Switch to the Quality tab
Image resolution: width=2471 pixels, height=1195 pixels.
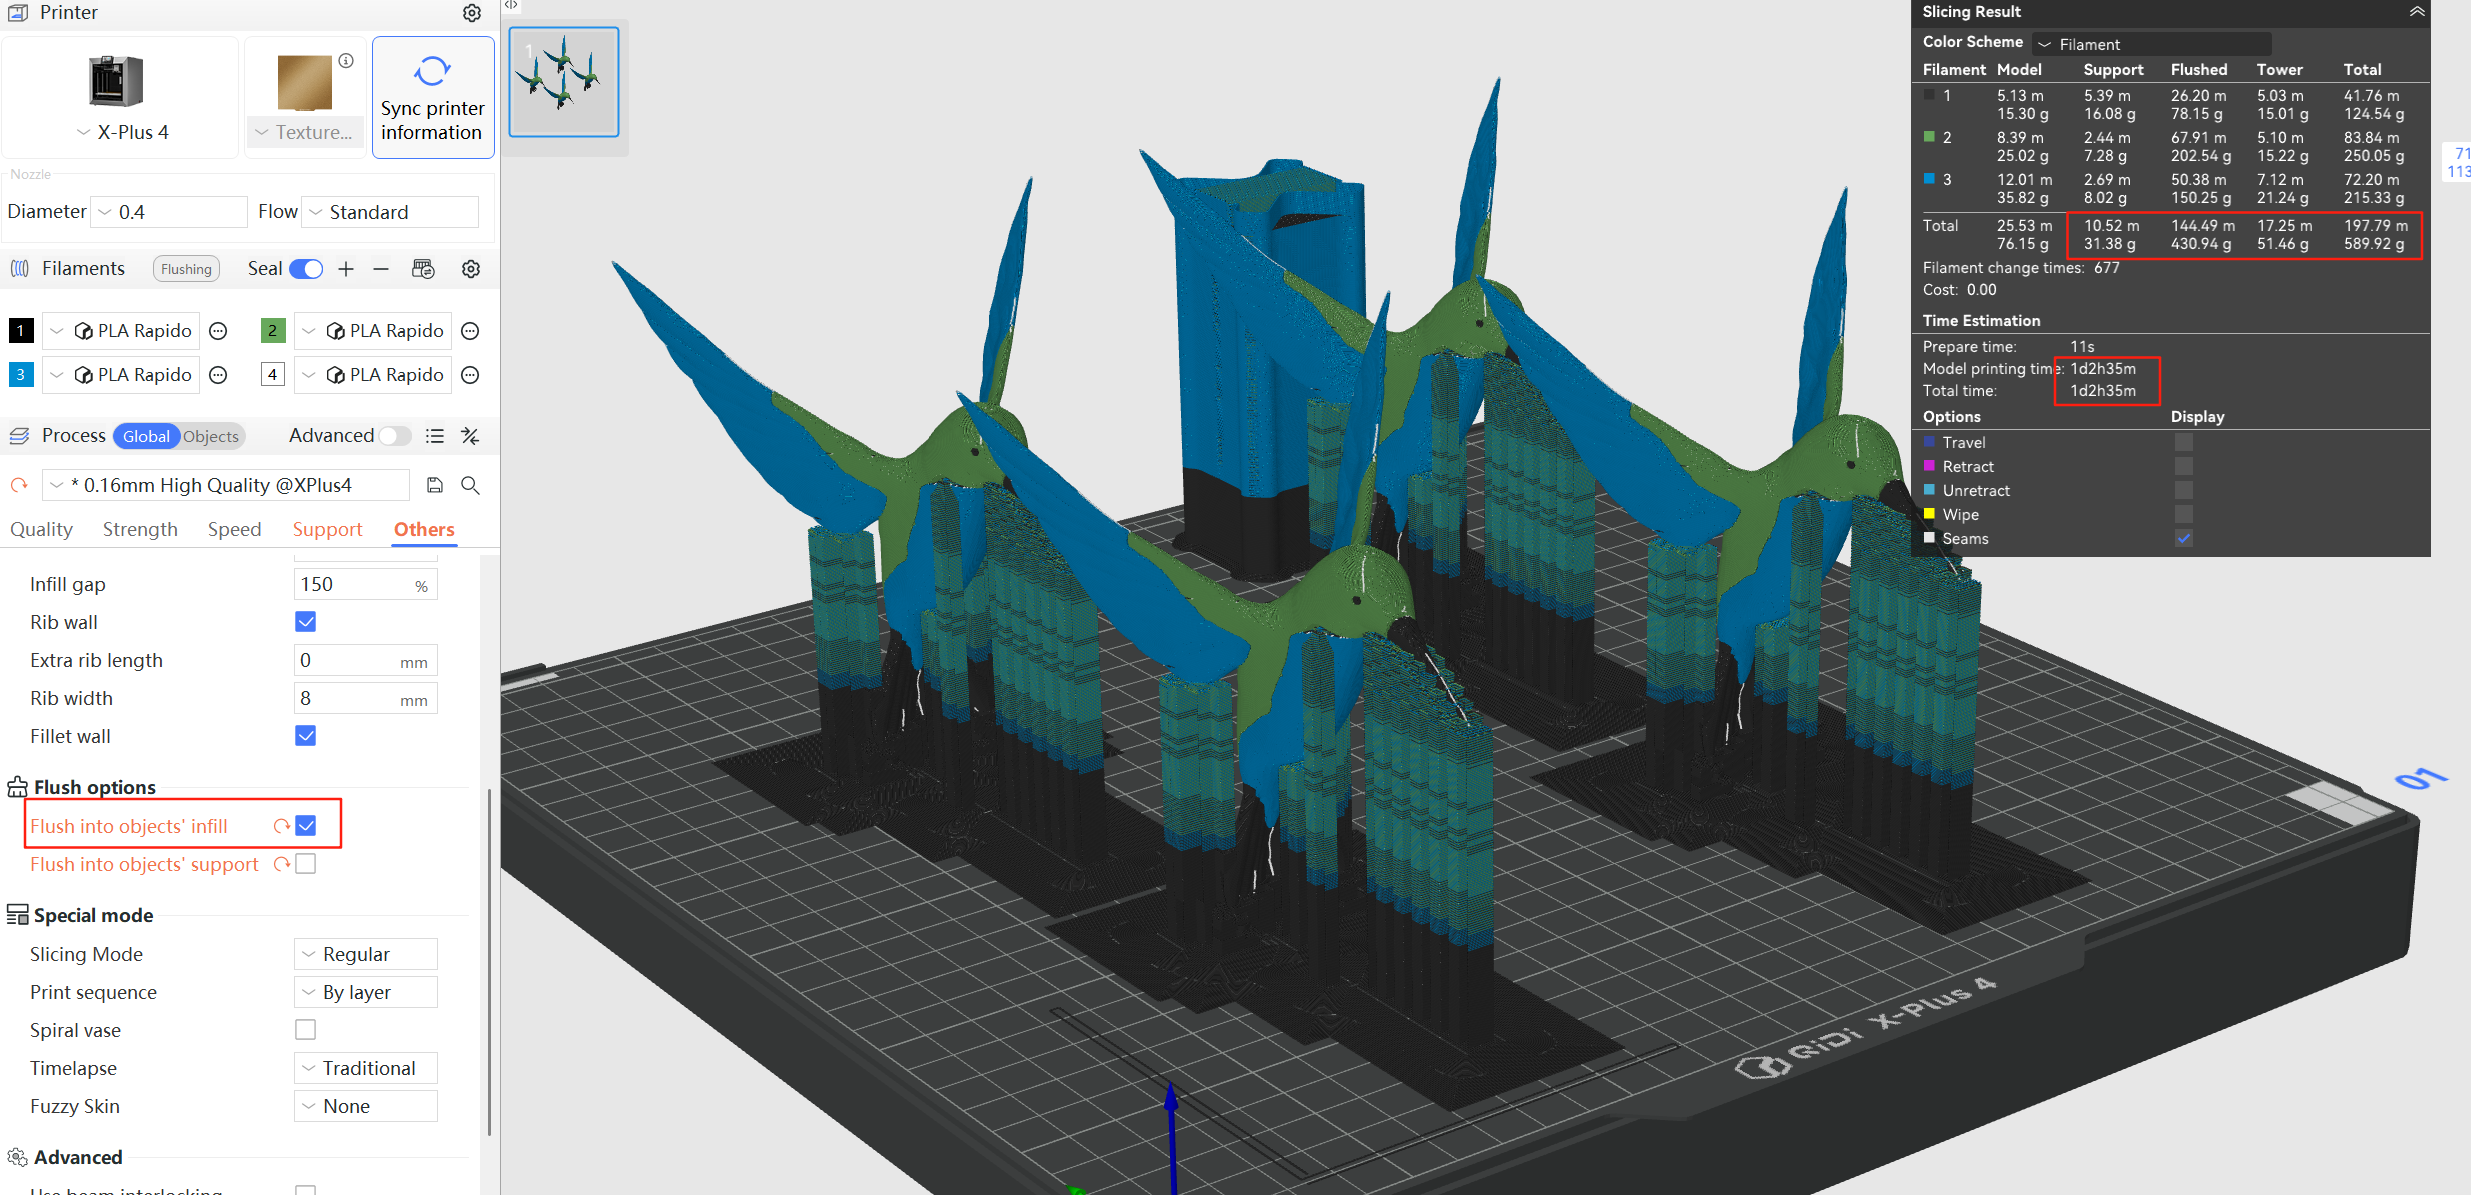pyautogui.click(x=41, y=530)
